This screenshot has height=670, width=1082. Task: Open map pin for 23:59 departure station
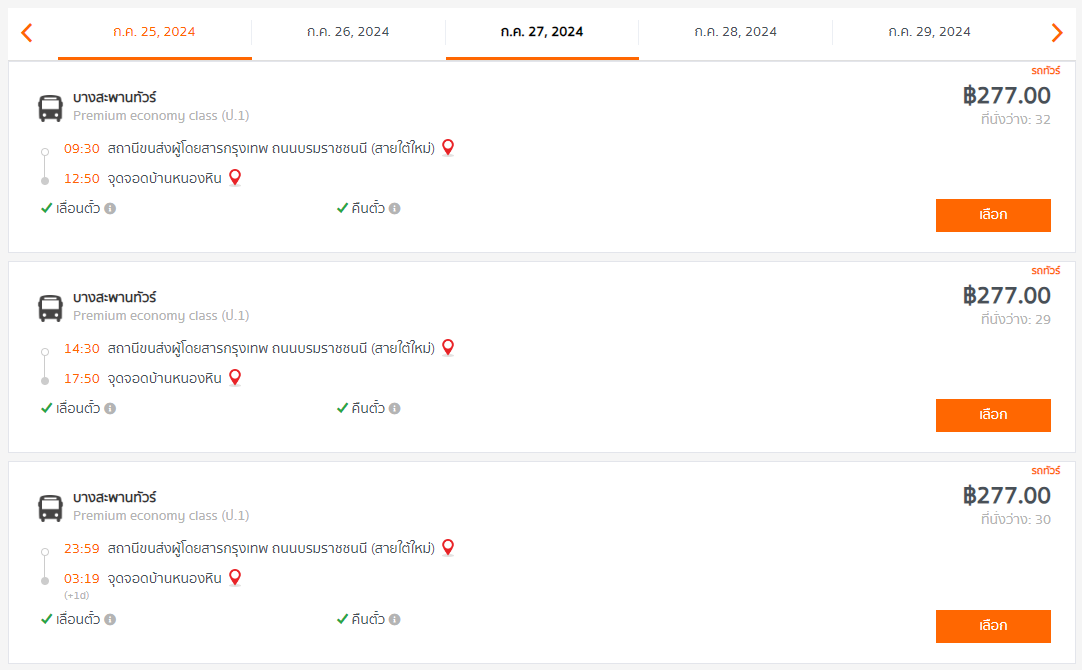tap(448, 548)
